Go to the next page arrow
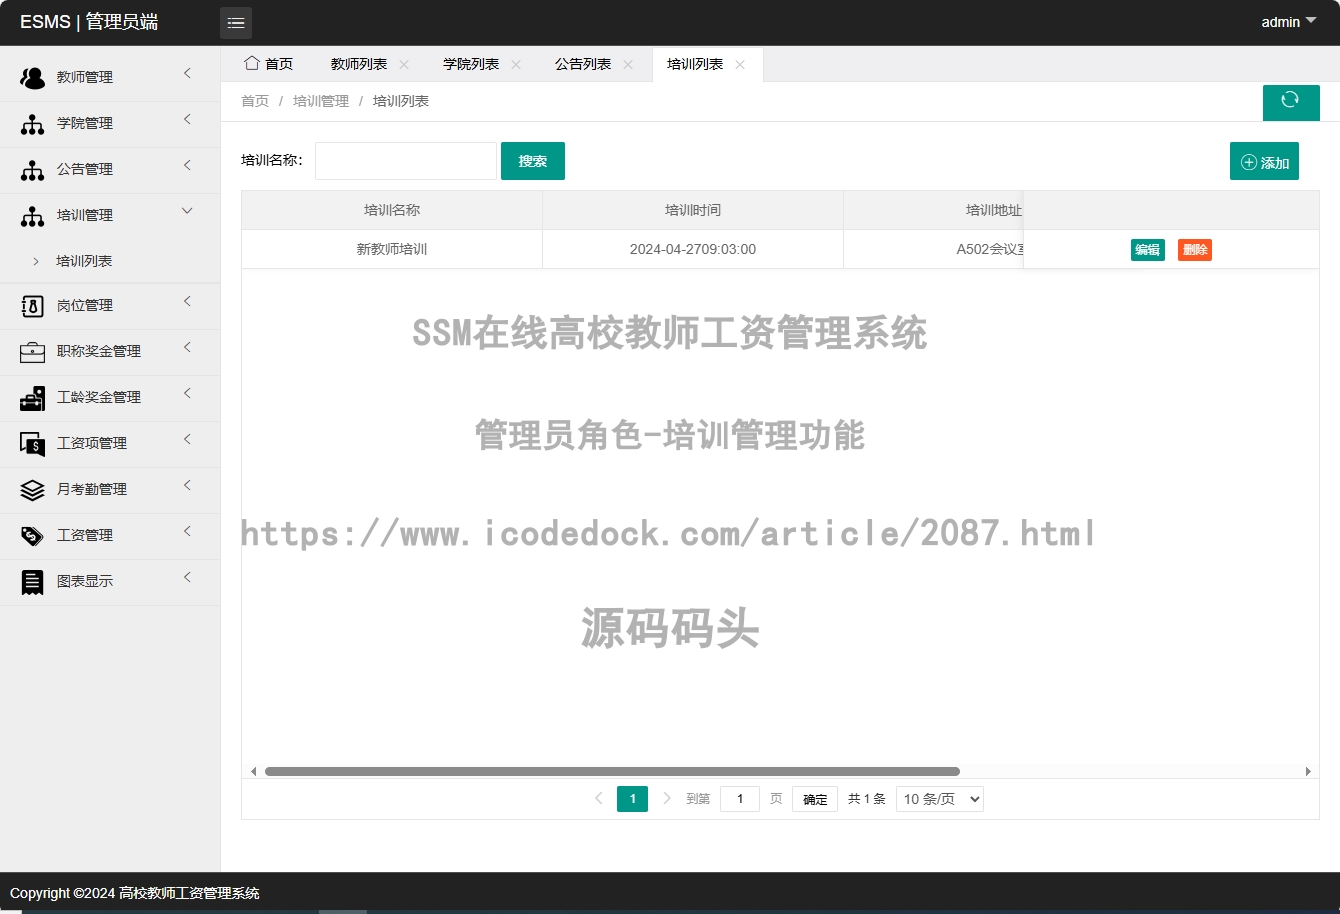The width and height of the screenshot is (1340, 914). [667, 798]
